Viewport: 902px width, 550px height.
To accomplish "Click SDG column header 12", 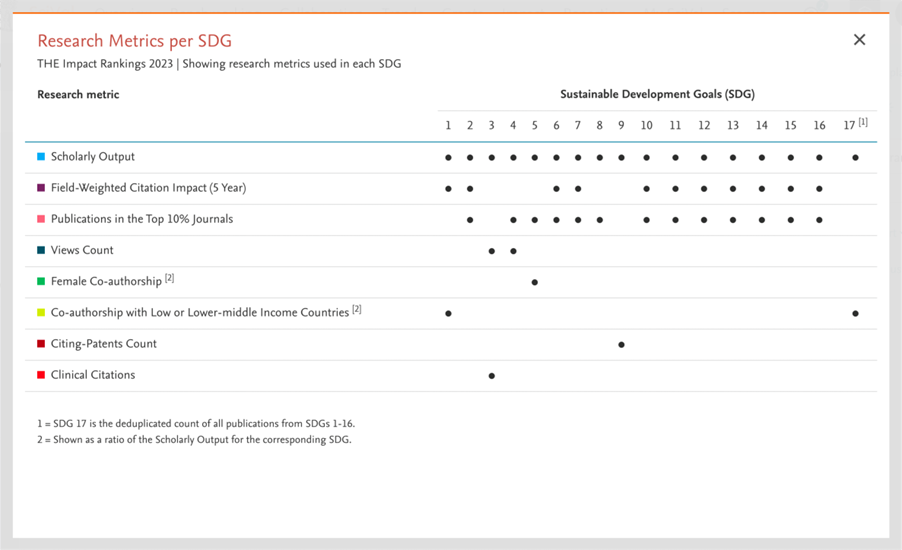I will [704, 125].
